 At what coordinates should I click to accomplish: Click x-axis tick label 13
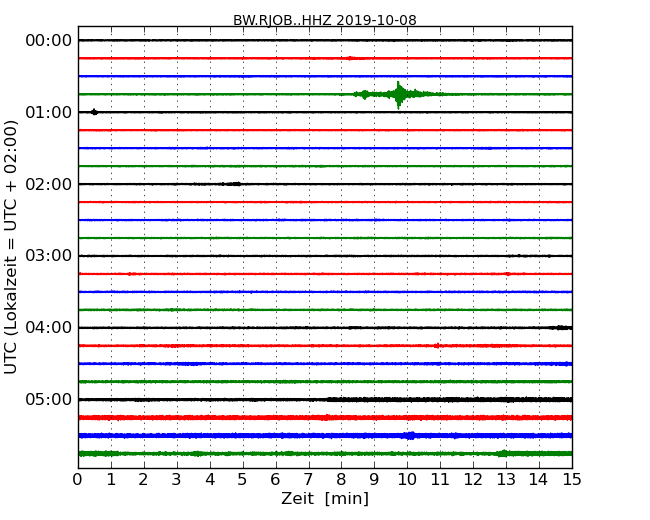[x=506, y=480]
